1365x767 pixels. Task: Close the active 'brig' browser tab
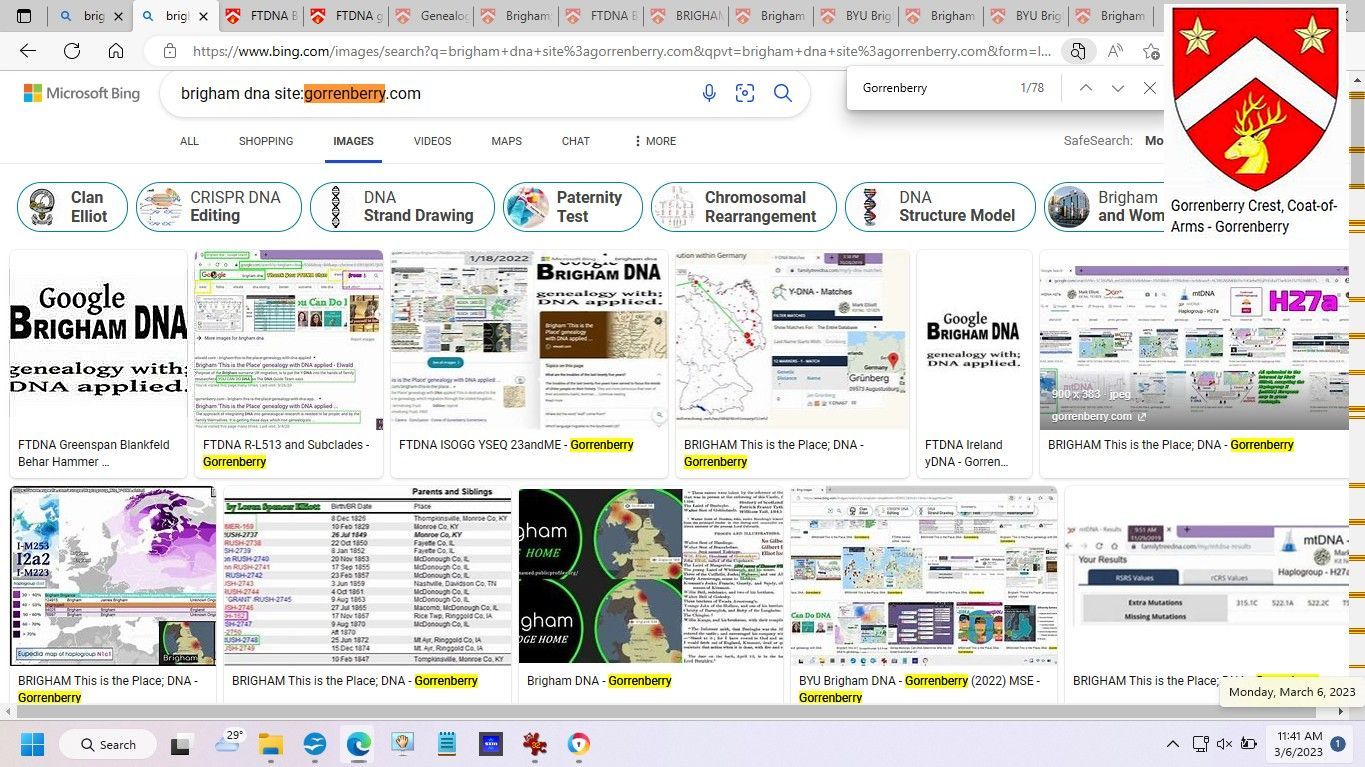(202, 16)
